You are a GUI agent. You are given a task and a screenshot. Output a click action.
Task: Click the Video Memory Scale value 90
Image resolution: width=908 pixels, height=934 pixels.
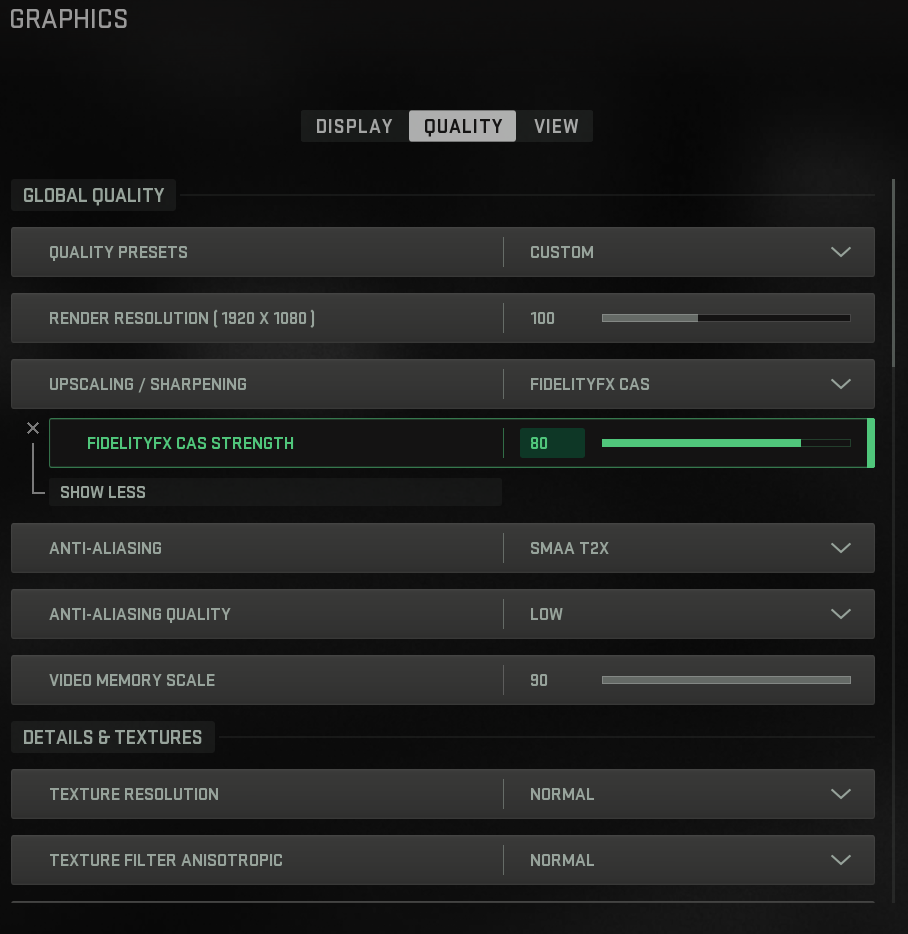pyautogui.click(x=539, y=680)
